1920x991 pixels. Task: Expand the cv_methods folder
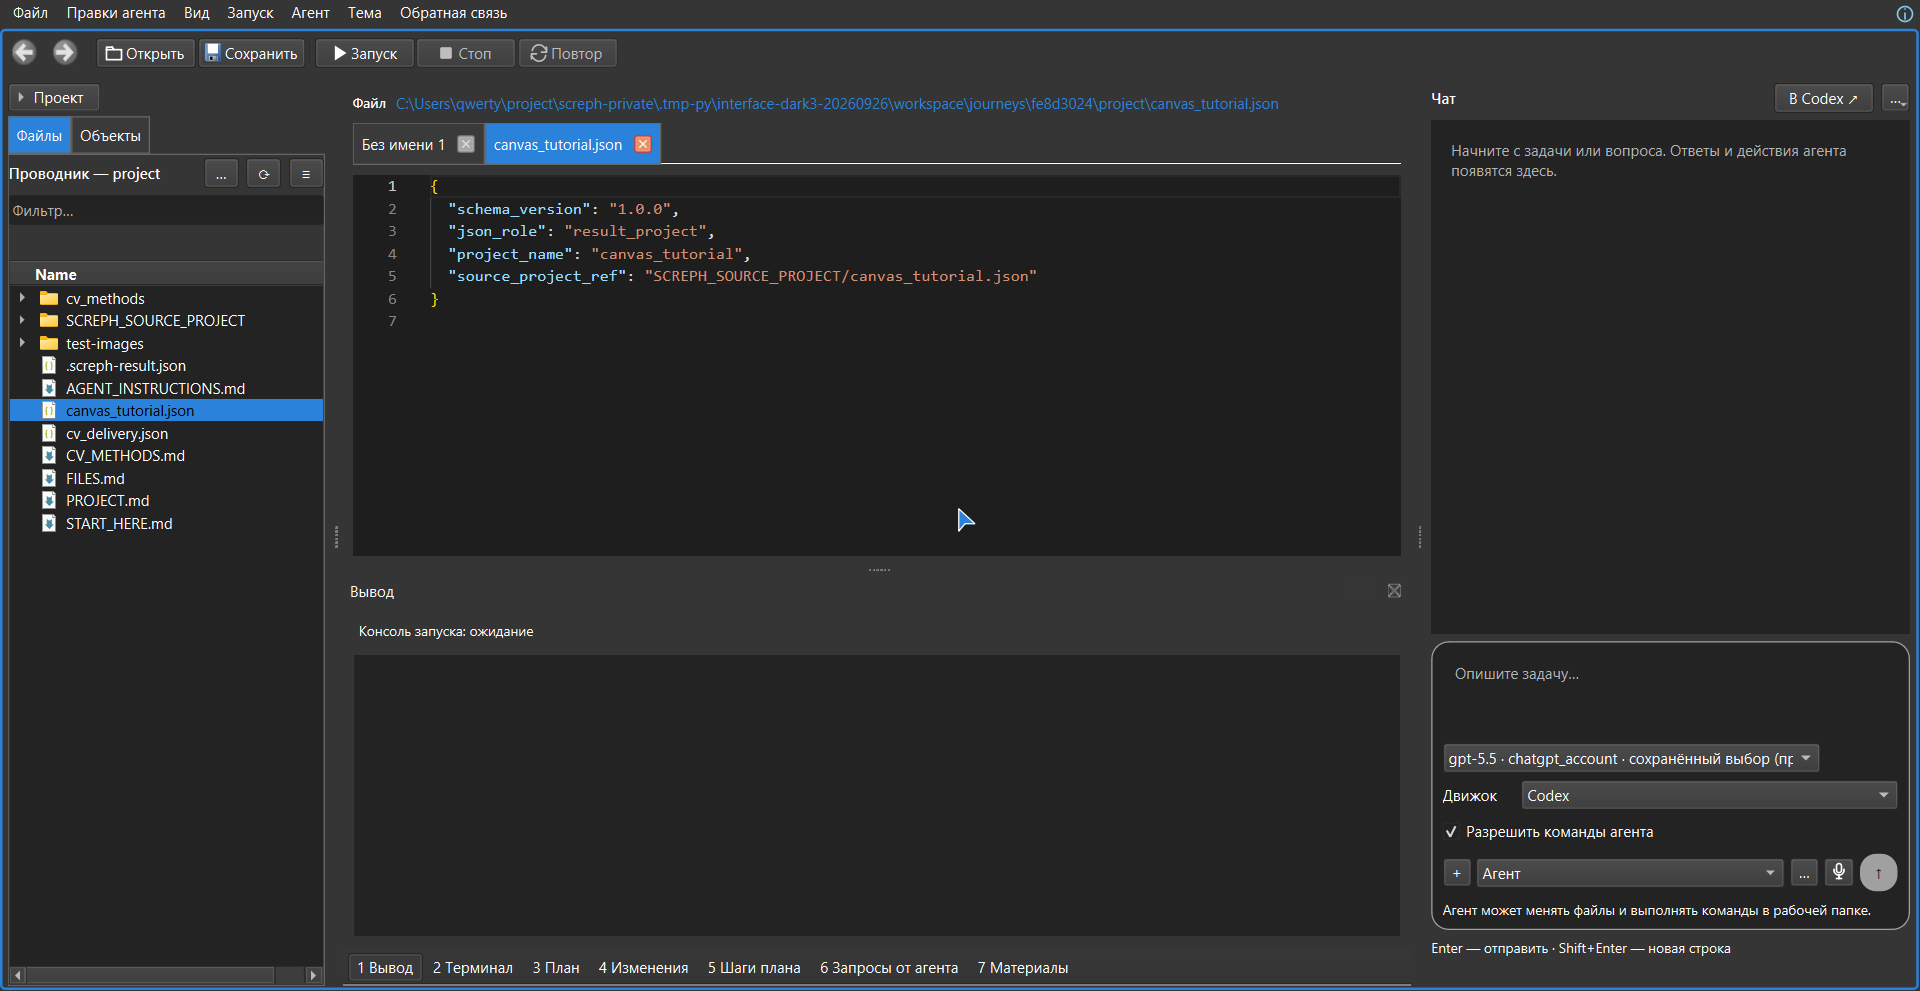coord(22,298)
